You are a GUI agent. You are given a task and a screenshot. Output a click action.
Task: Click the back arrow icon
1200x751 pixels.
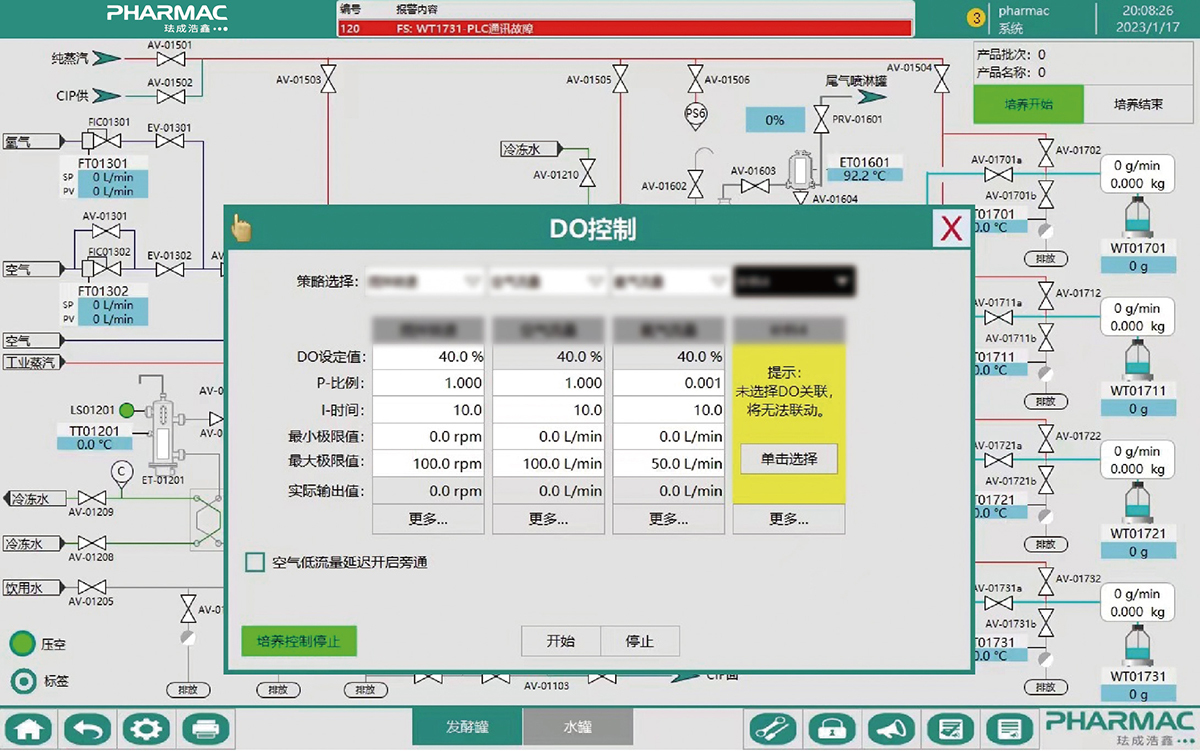[90, 728]
